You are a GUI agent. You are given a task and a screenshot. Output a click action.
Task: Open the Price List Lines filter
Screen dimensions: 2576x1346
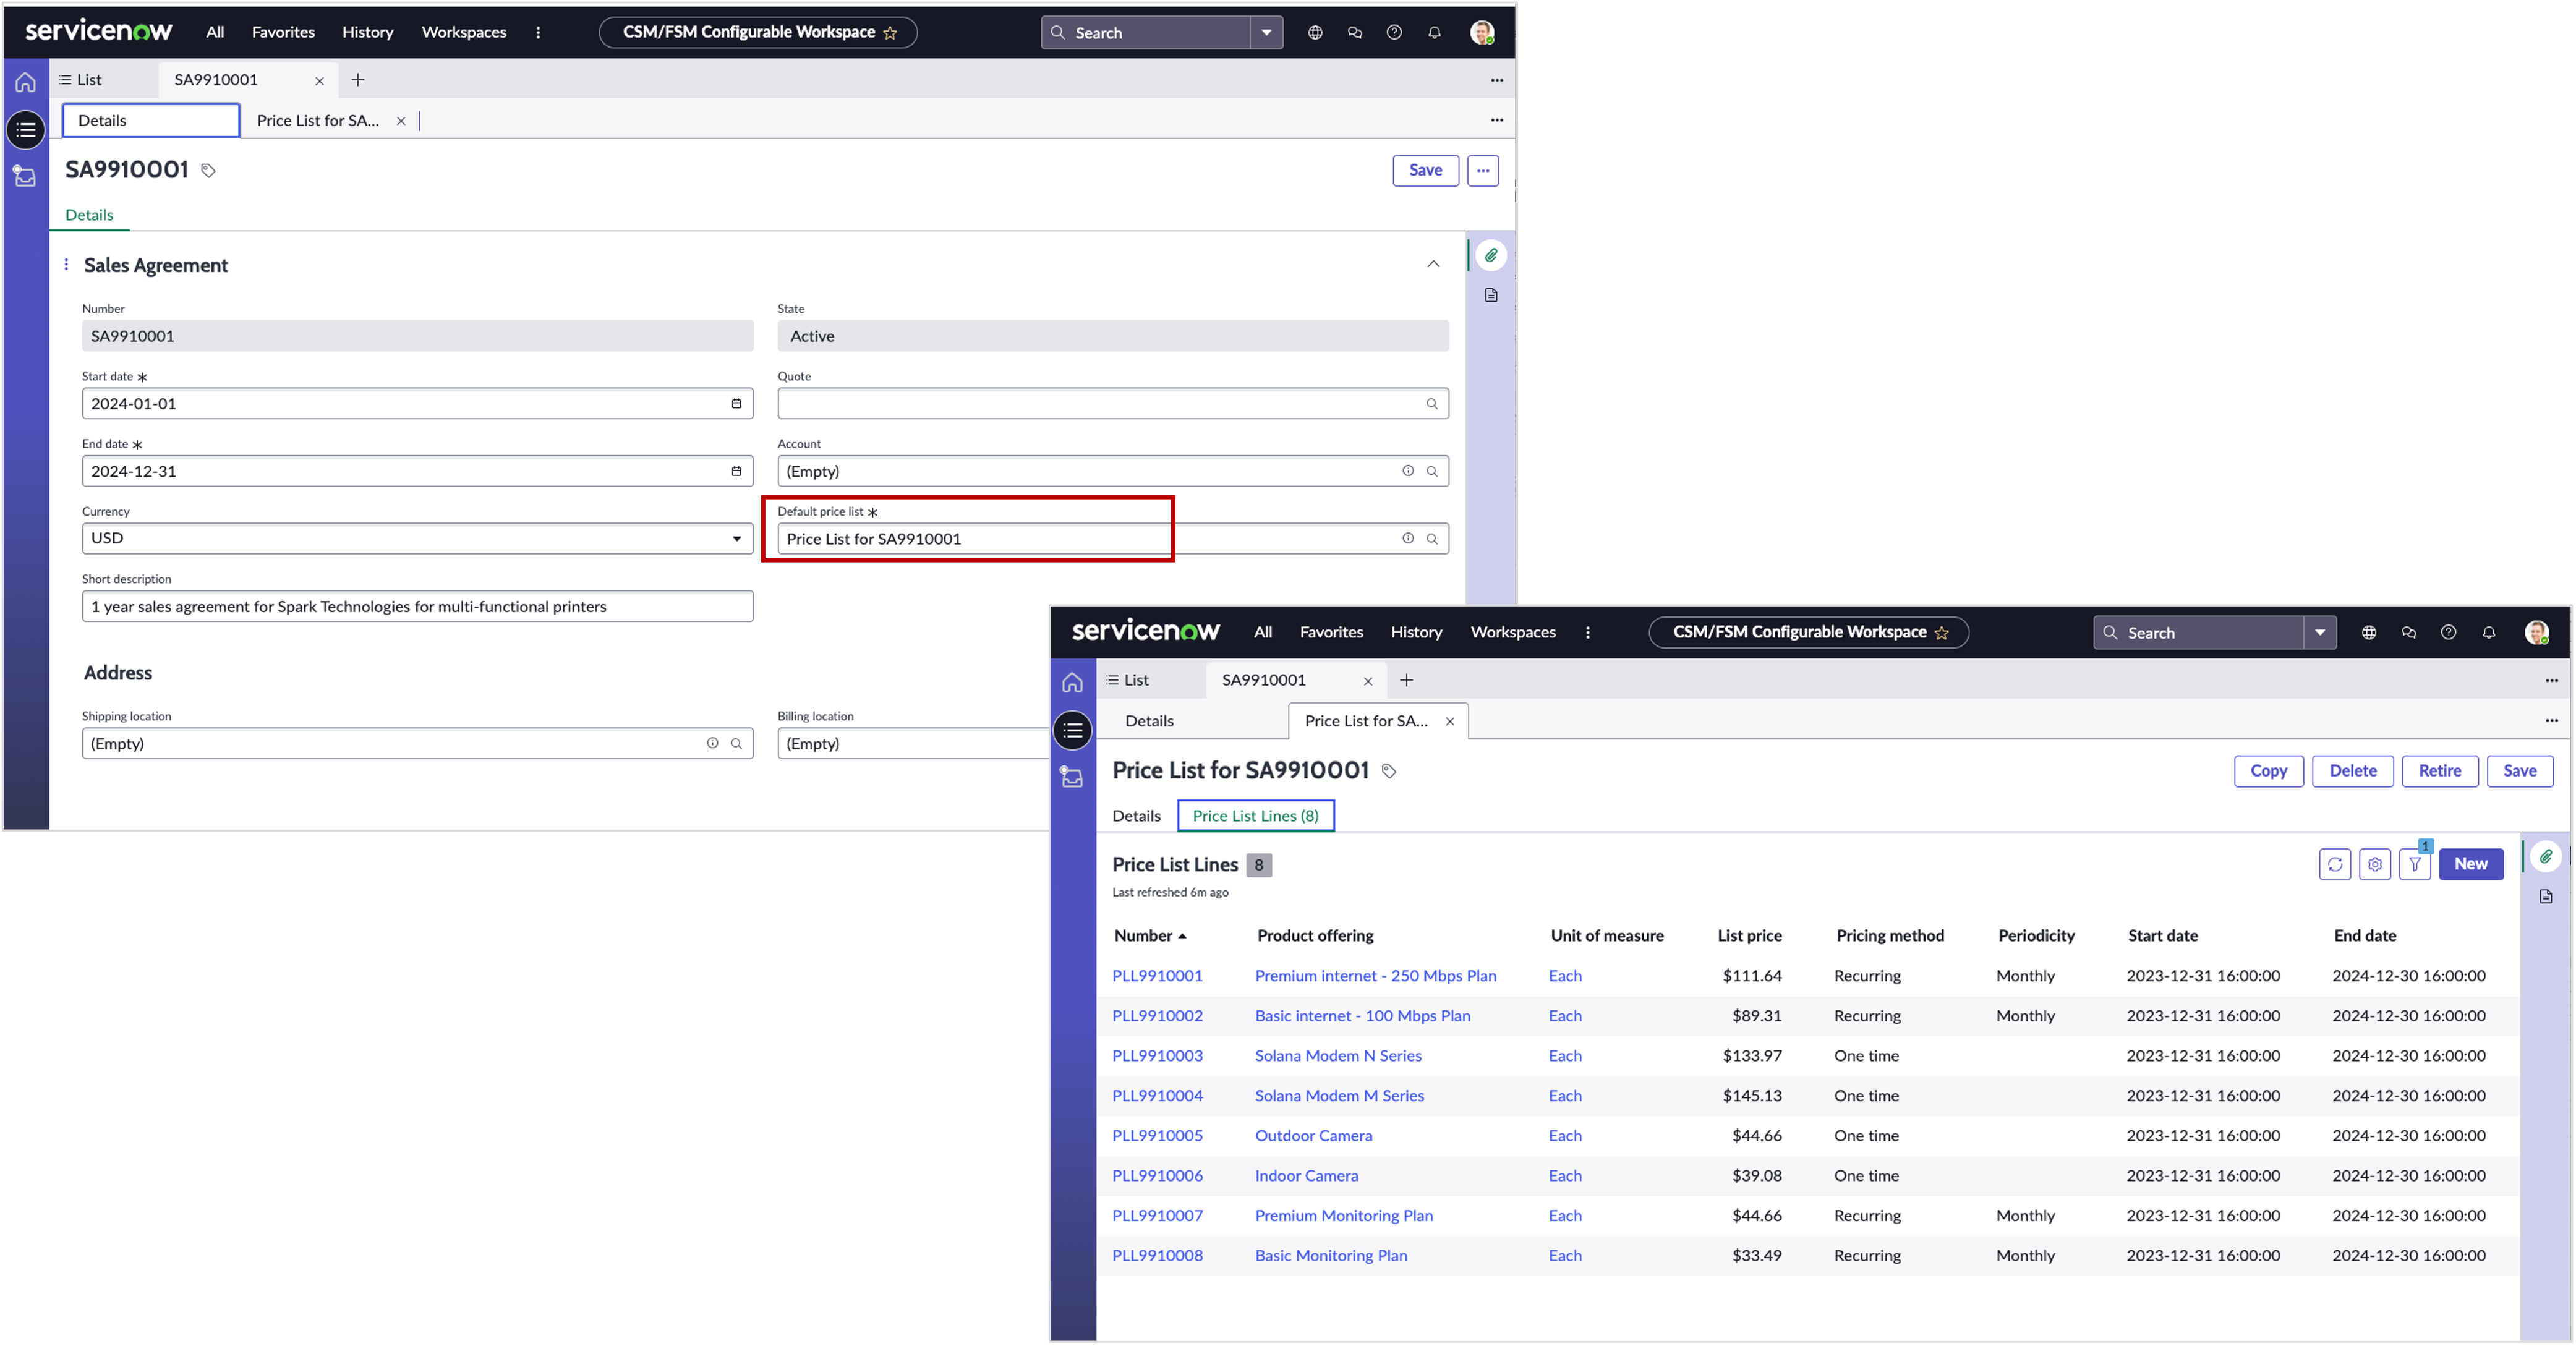coord(2414,864)
